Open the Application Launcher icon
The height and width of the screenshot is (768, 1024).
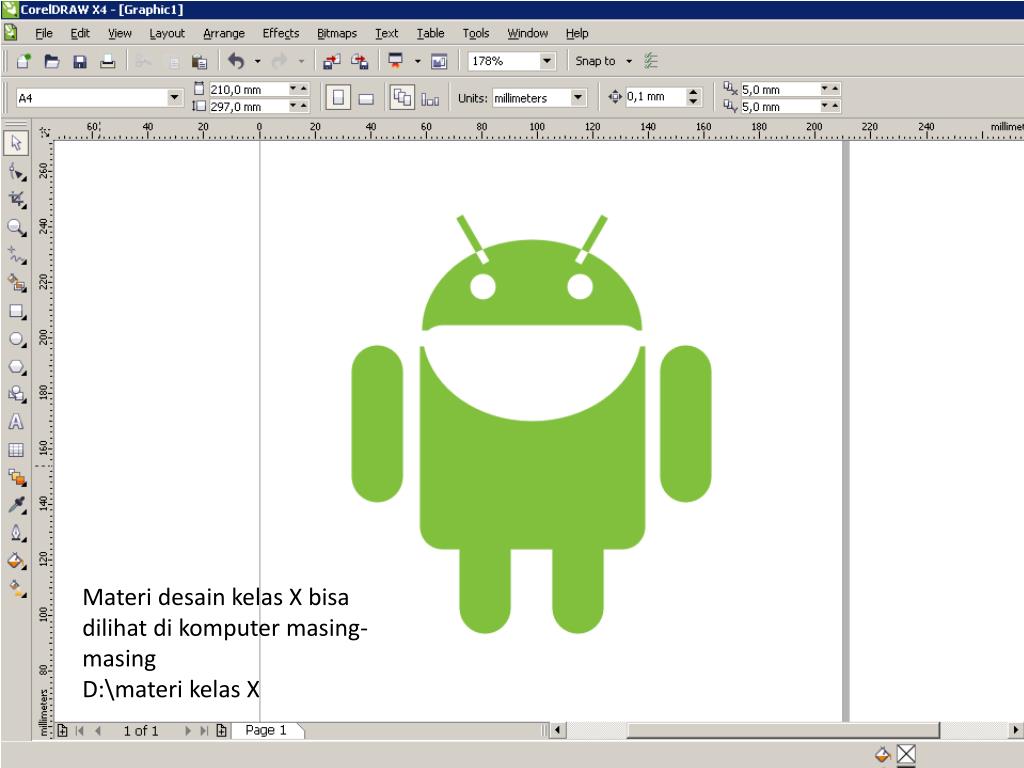tap(396, 61)
